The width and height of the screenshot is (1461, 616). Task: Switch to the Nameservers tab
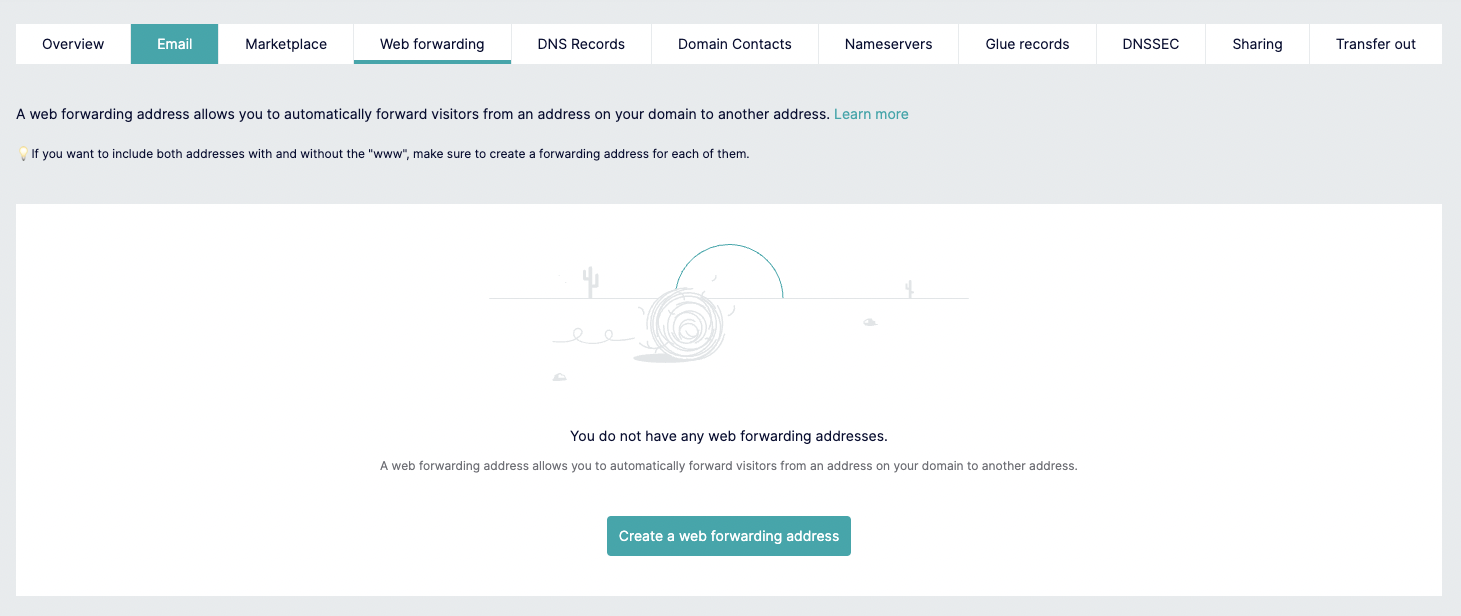point(888,44)
